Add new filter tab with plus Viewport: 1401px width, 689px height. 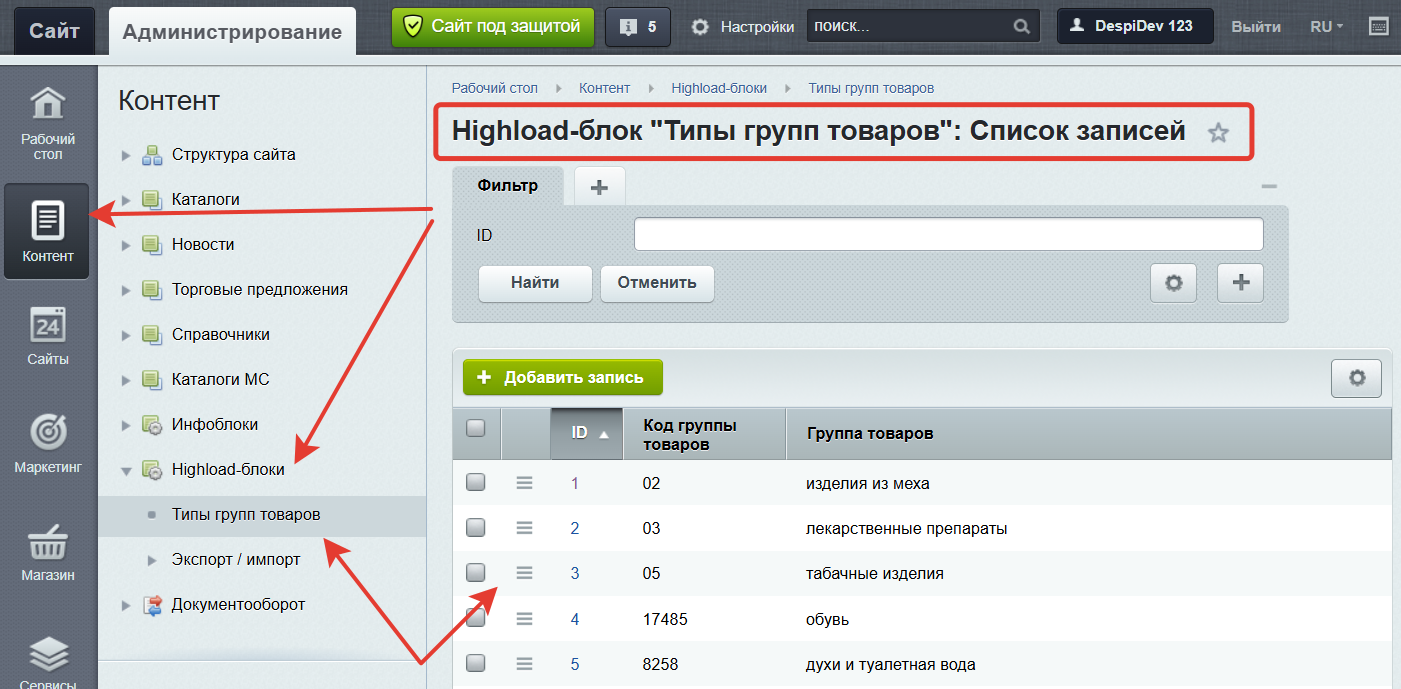coord(600,187)
